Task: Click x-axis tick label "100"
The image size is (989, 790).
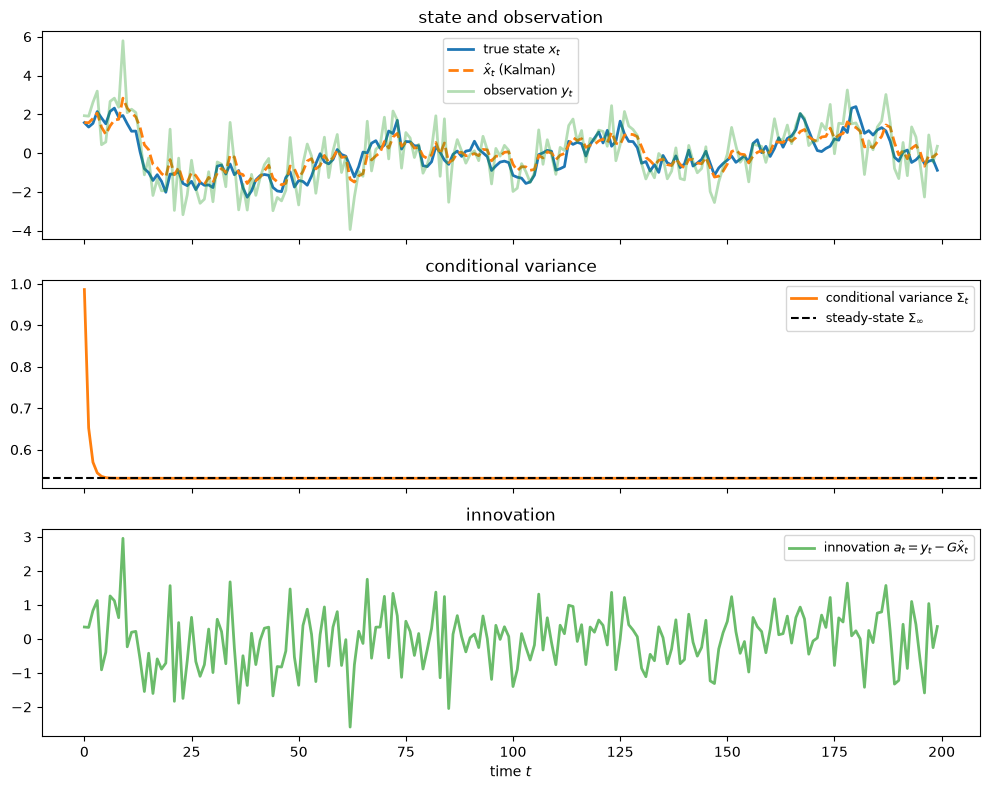Action: point(513,752)
